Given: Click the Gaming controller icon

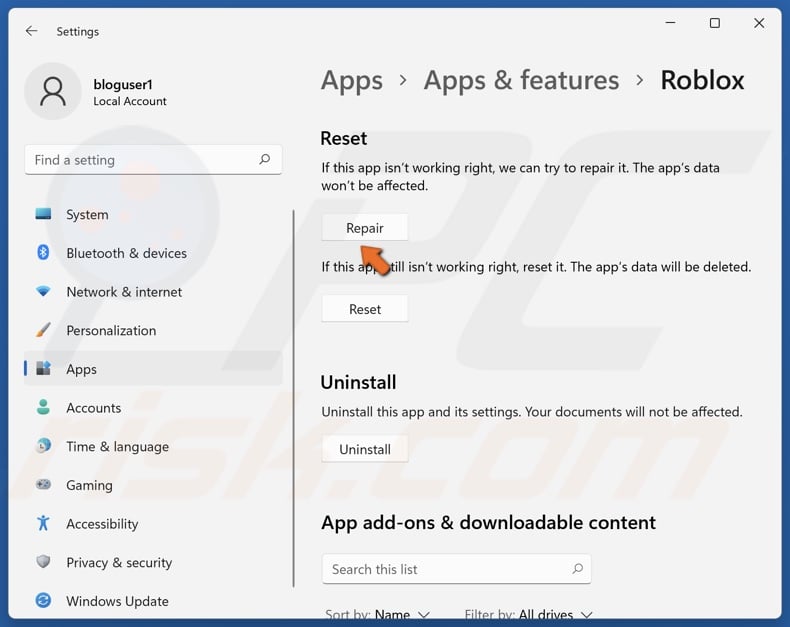Looking at the screenshot, I should [x=43, y=485].
